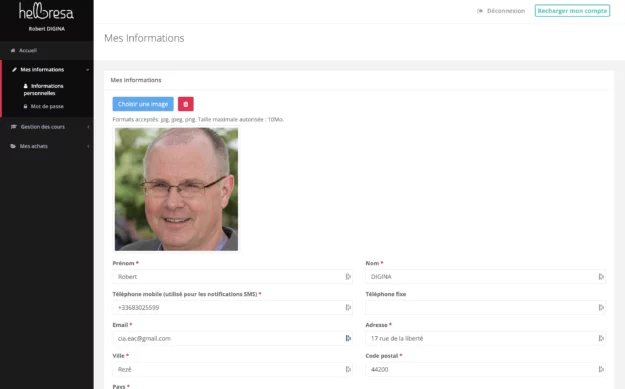The height and width of the screenshot is (389, 625).
Task: Click the autofill icon in Code postal field
Action: pos(601,369)
